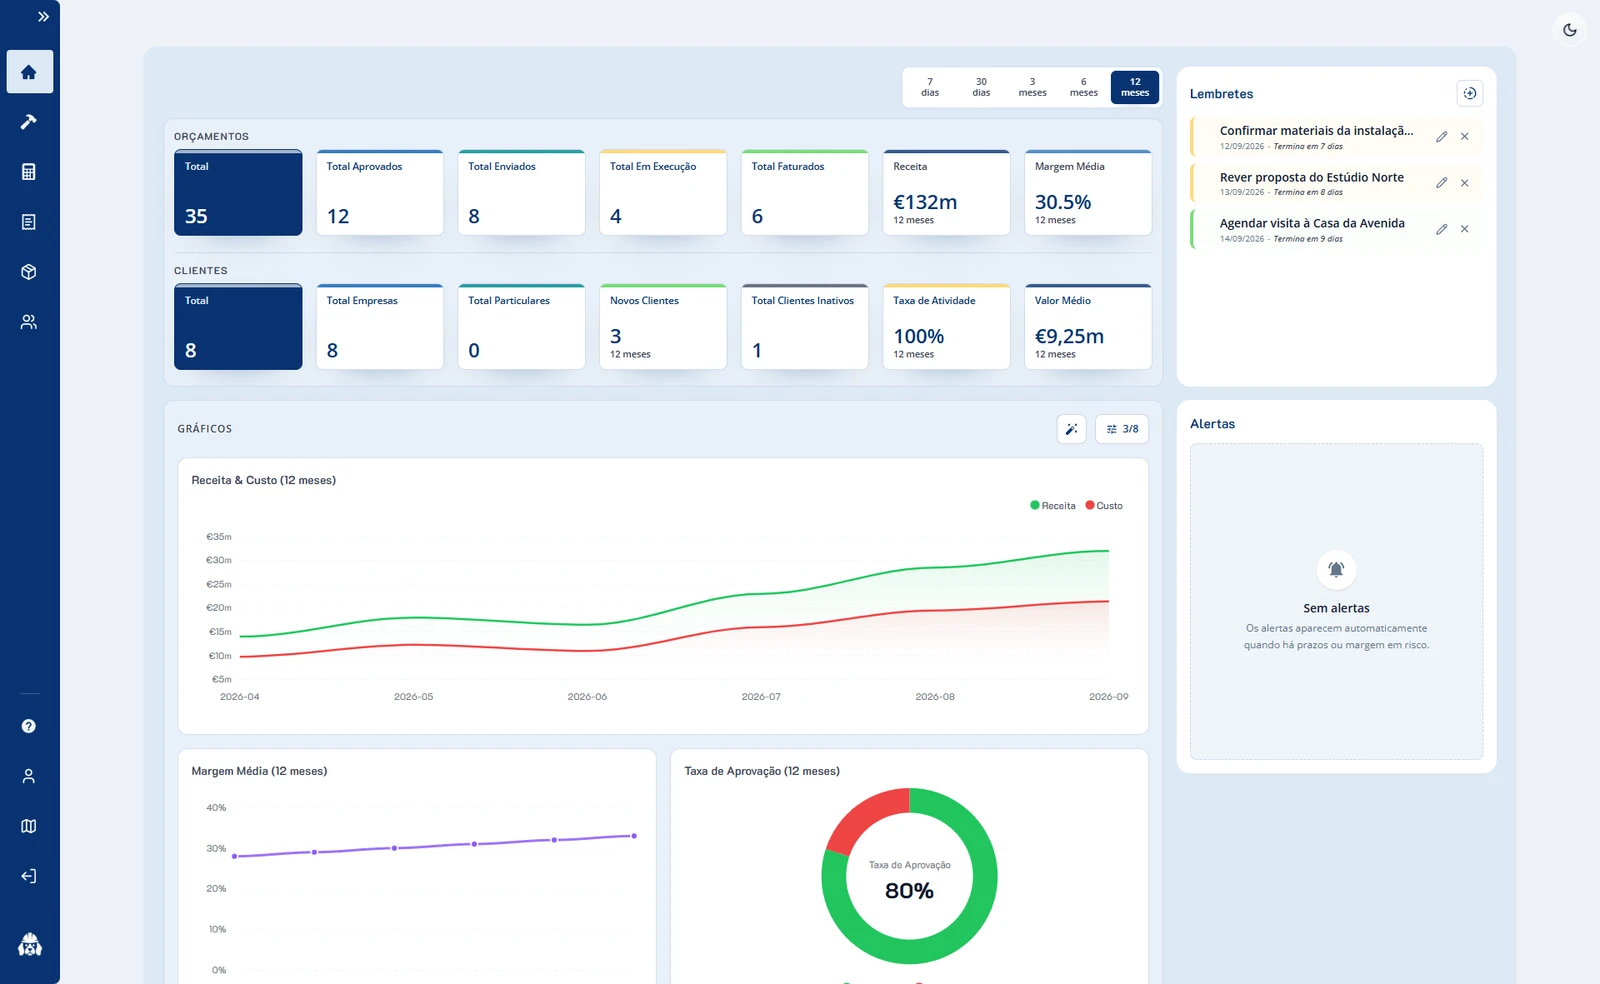
Task: Open the Receita €132m card
Action: [x=947, y=193]
